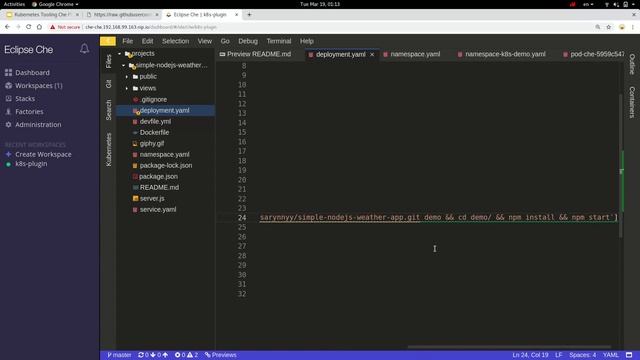Go to Stacks page
This screenshot has height=360, width=640.
tap(25, 99)
